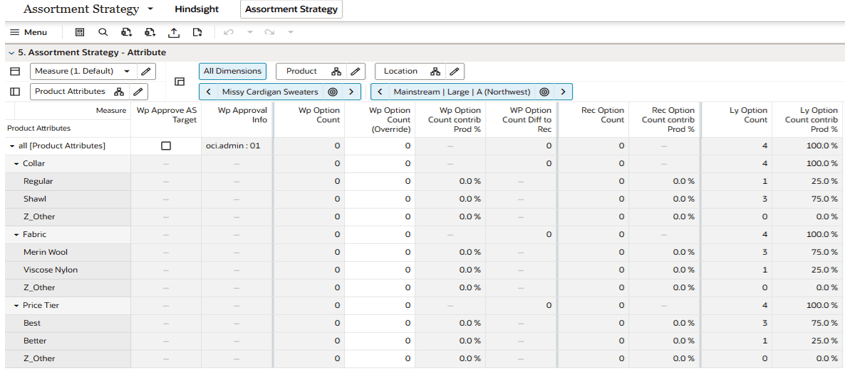
Task: Click the Mainstream | Large | A (Northwest) selector
Action: [462, 92]
